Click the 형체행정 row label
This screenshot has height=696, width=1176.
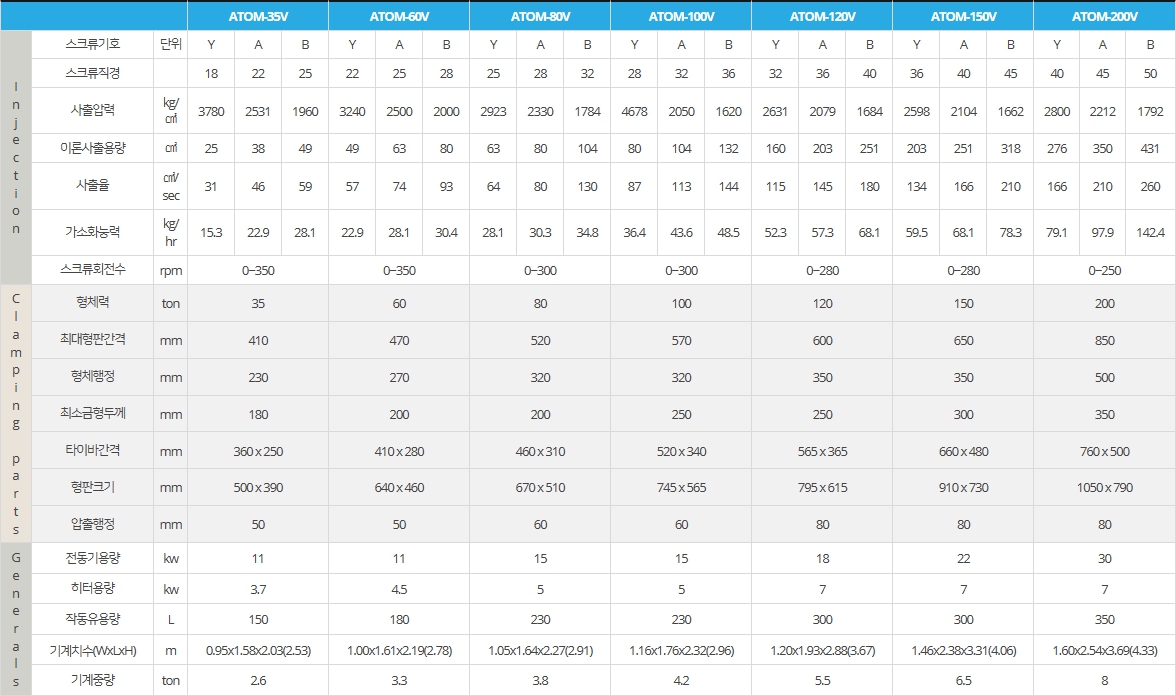click(x=93, y=376)
